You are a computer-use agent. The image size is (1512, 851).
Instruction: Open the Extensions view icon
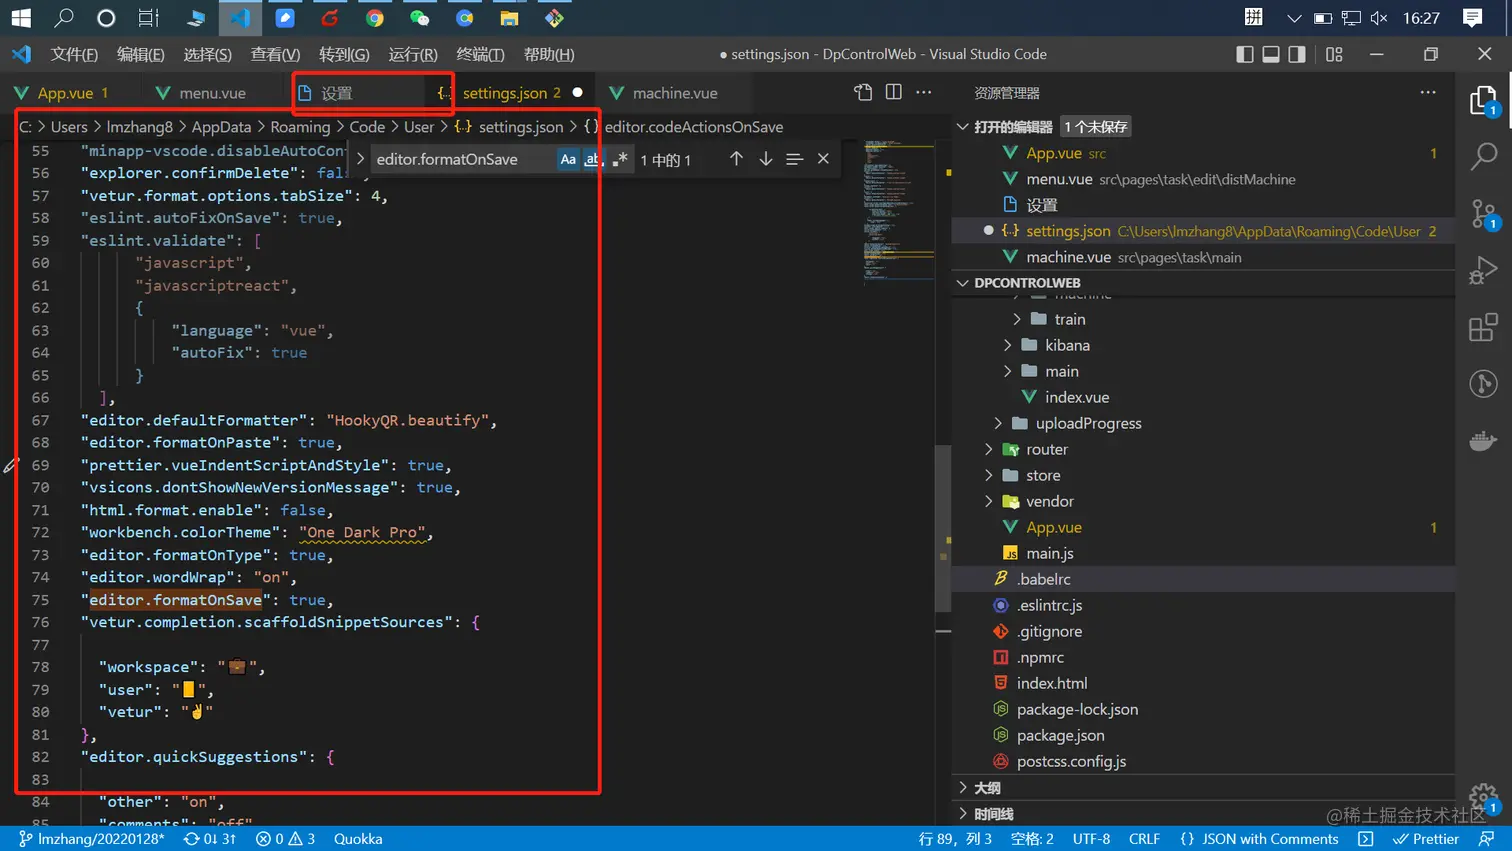click(x=1483, y=327)
